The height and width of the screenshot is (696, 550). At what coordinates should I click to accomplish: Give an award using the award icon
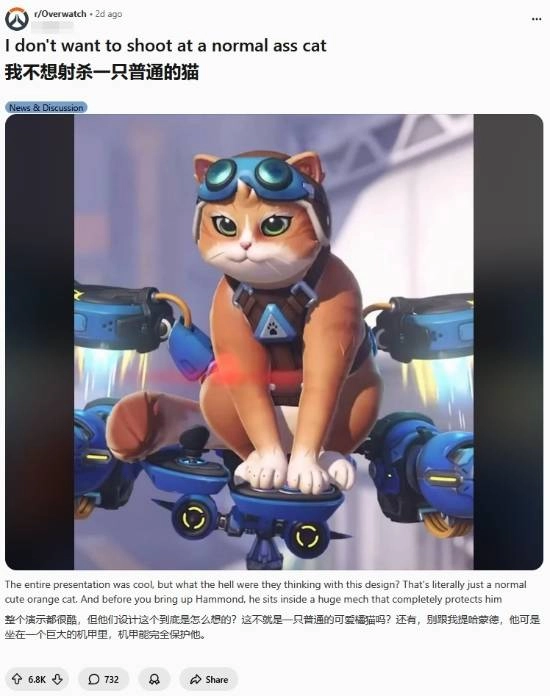point(154,679)
